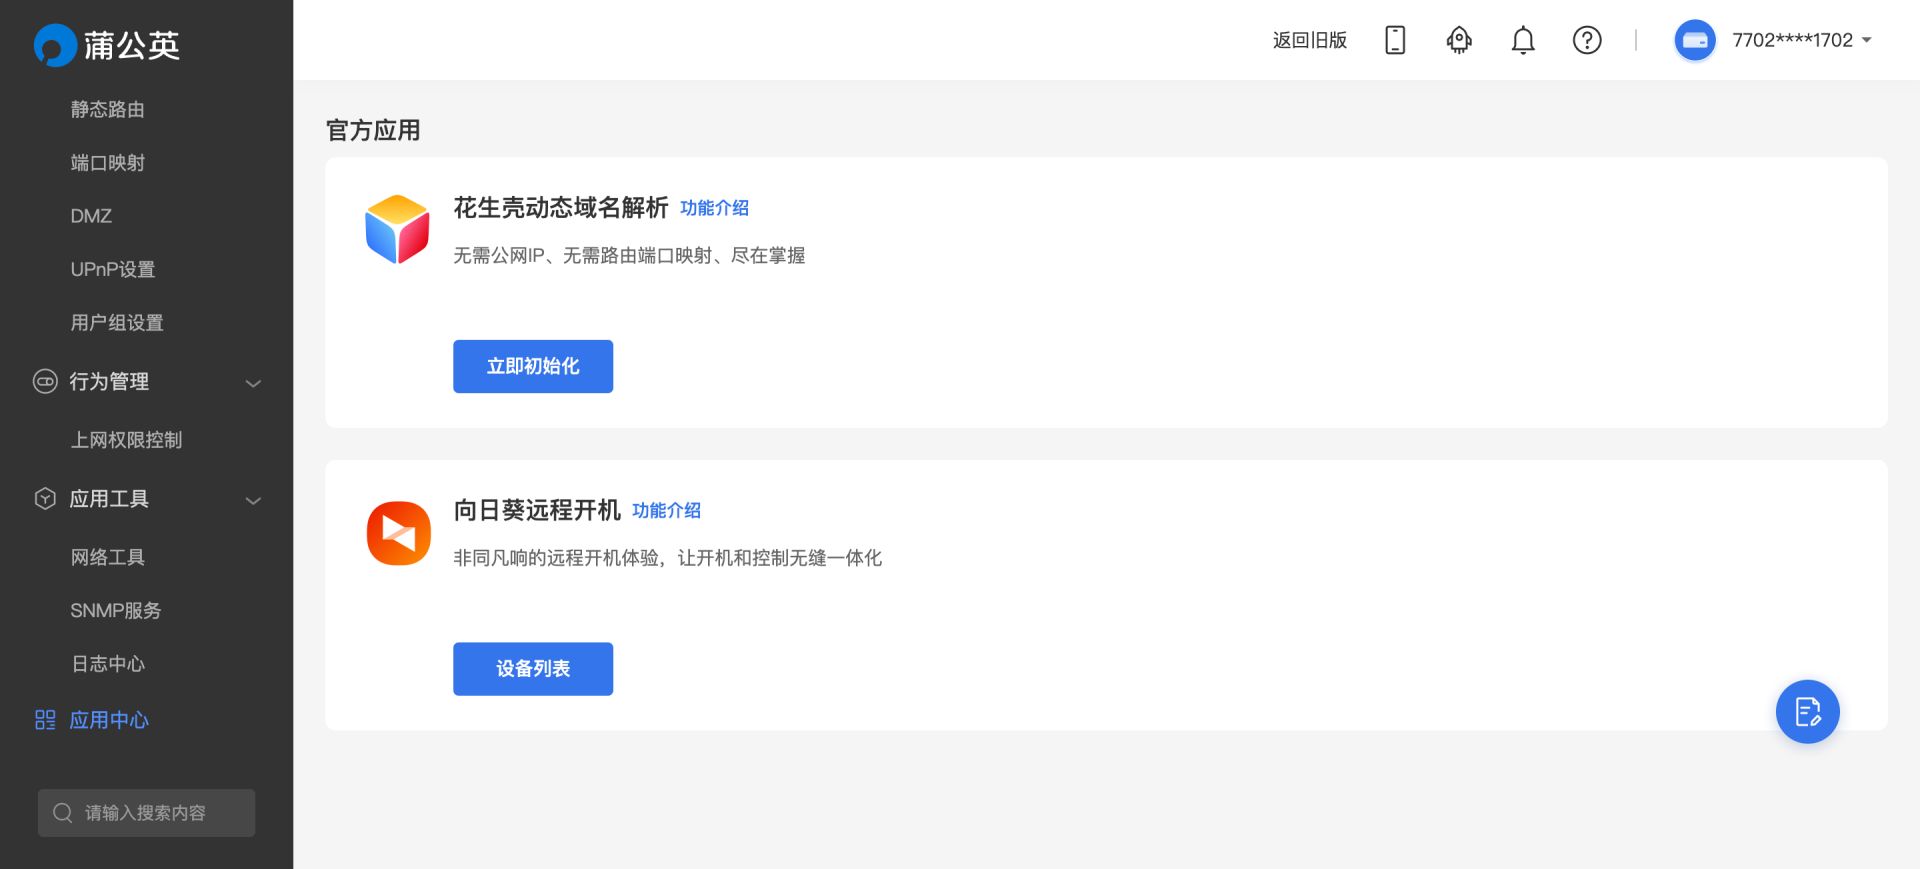Collapse the 应用工具 section chevron

[254, 500]
